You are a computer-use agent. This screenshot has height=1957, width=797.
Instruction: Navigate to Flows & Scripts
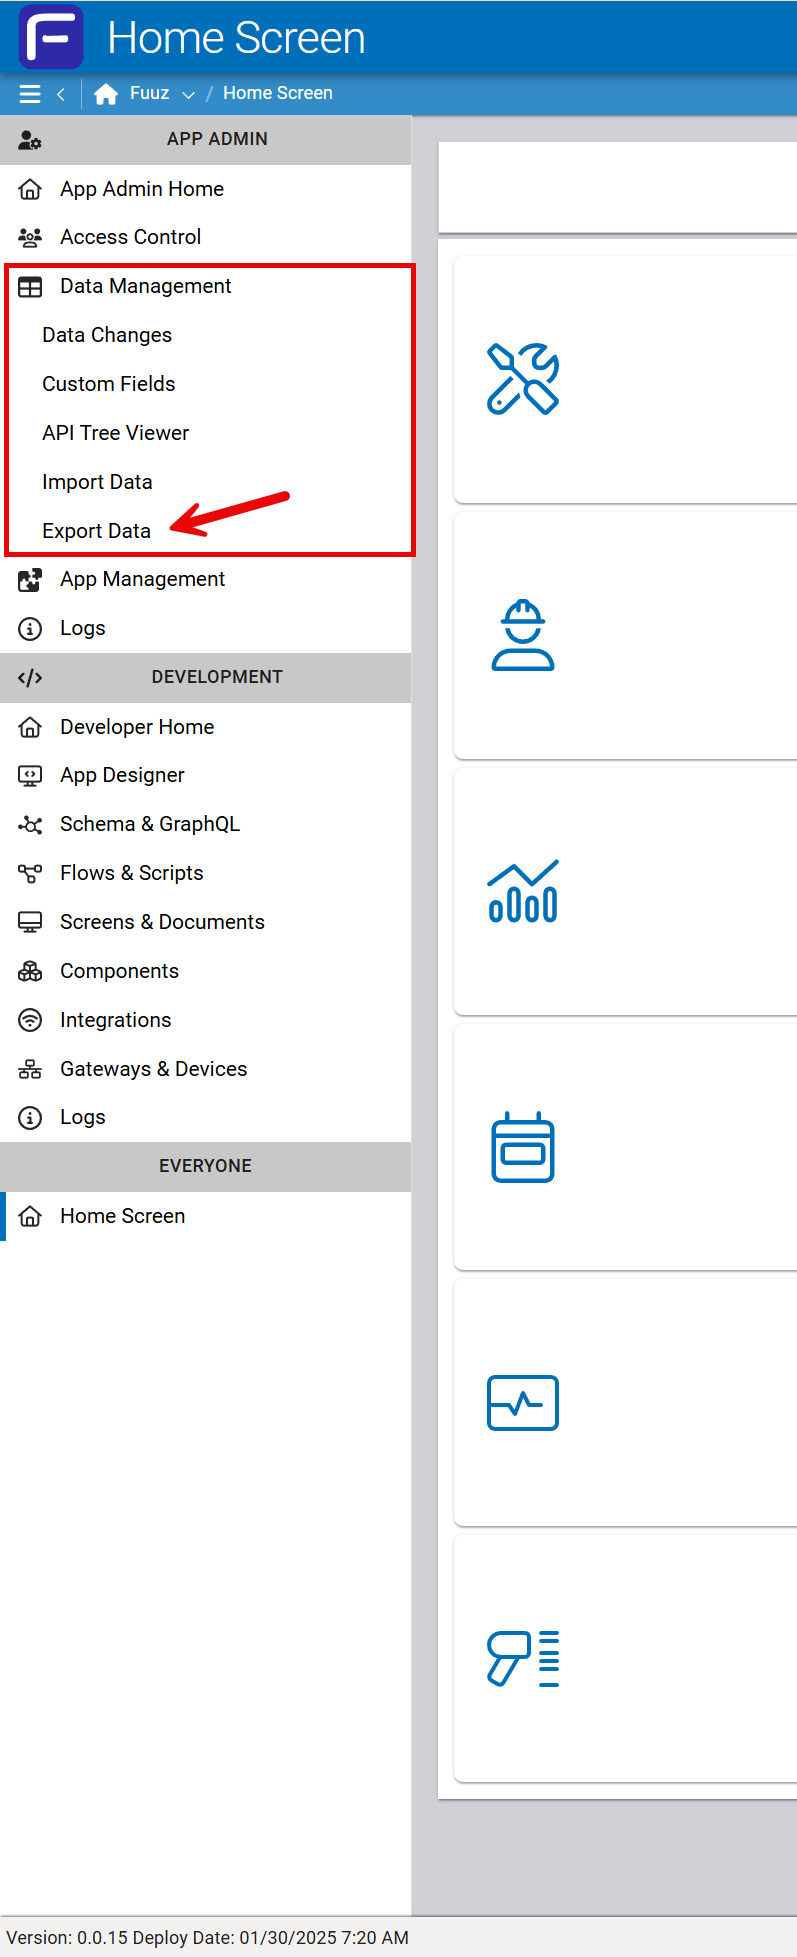pyautogui.click(x=131, y=873)
